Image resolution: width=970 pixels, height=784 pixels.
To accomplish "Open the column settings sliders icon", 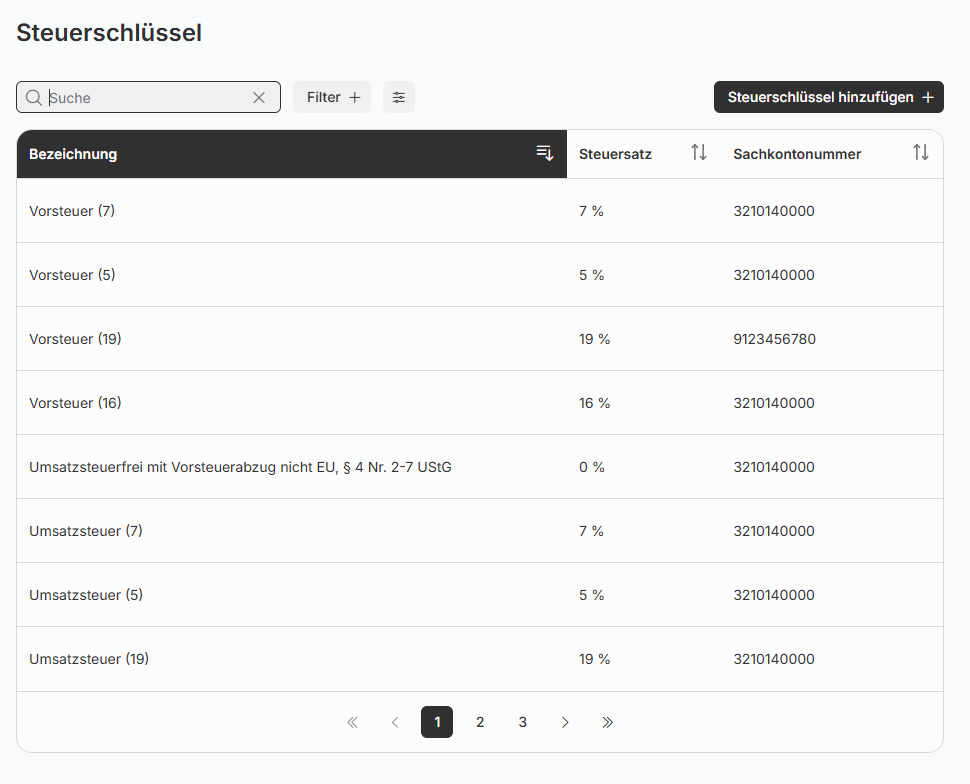I will (x=399, y=97).
